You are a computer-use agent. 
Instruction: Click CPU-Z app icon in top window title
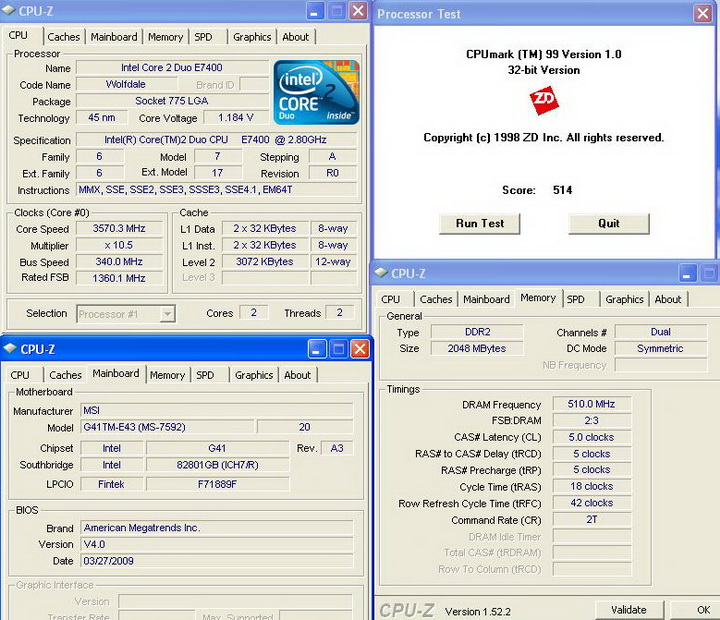pyautogui.click(x=9, y=11)
